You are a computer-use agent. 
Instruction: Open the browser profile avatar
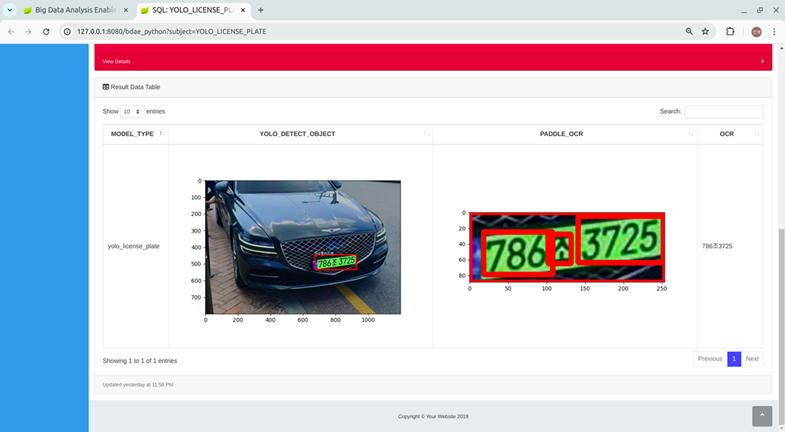coord(756,31)
